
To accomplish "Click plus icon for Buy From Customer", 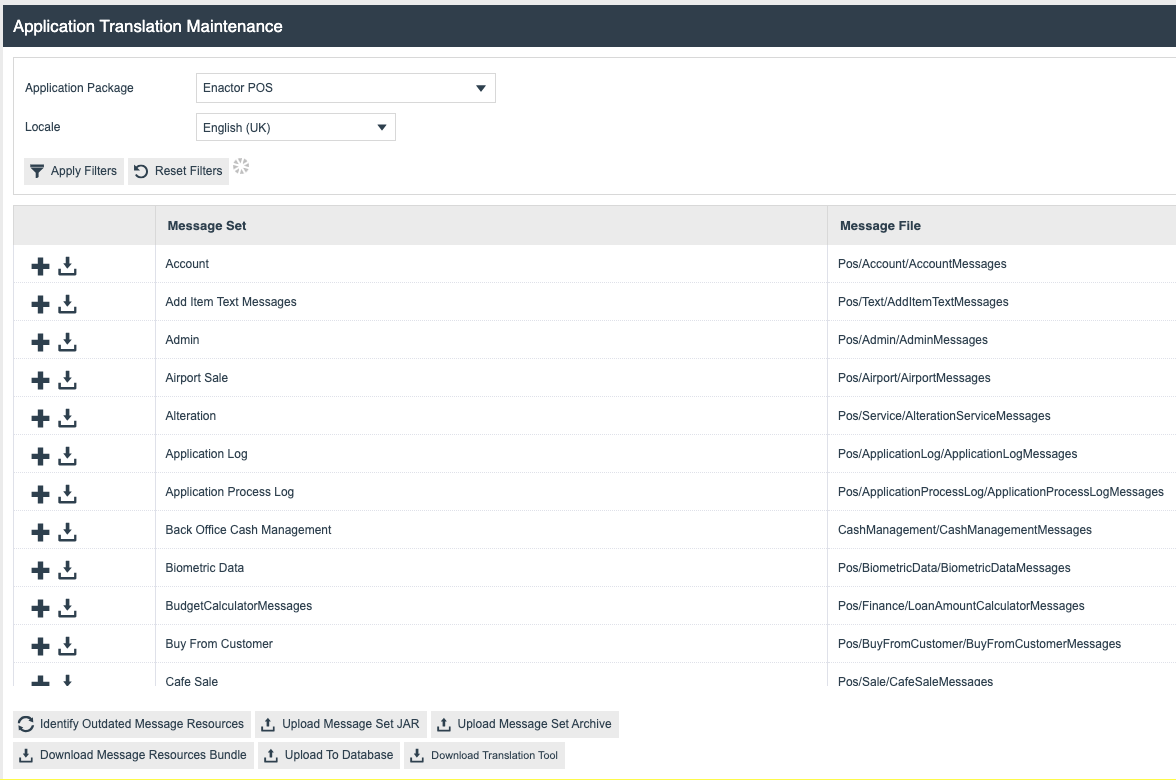I will click(x=40, y=646).
